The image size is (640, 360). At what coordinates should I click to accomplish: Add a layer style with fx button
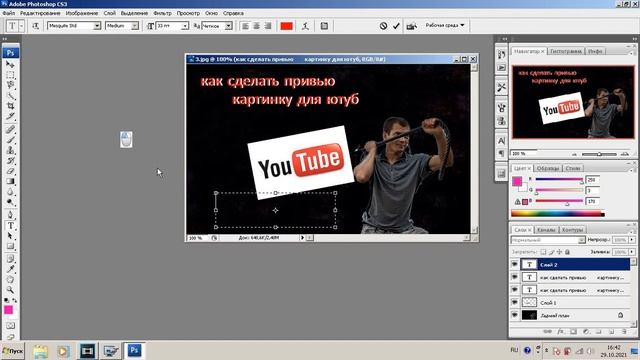tap(560, 331)
